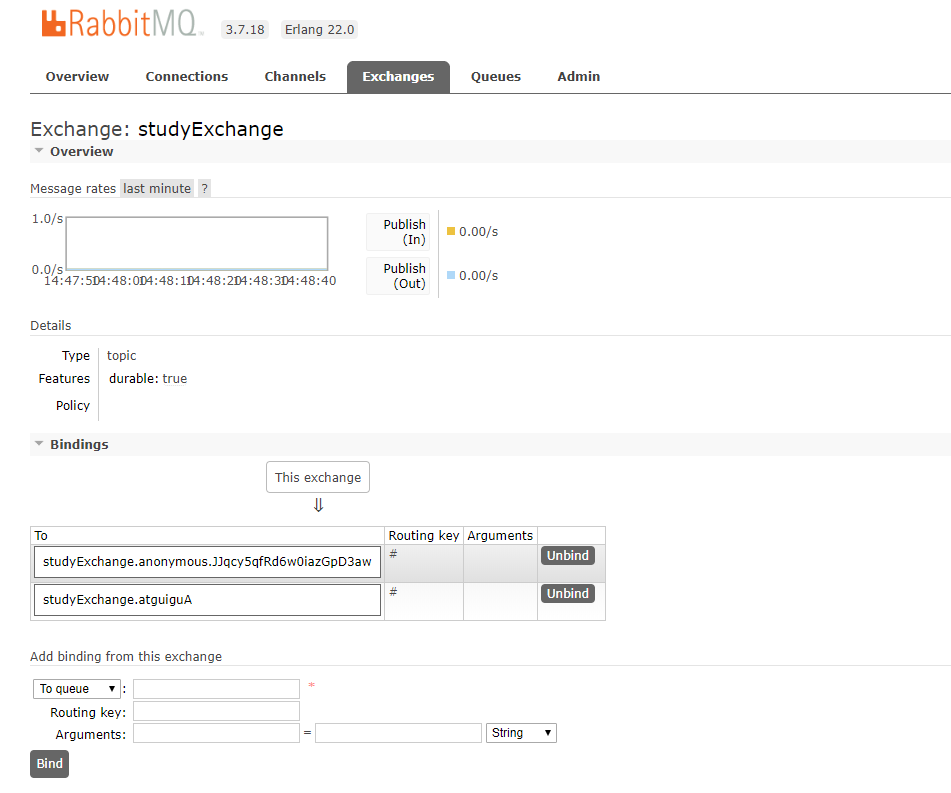Open the Connections tab
951x793 pixels.
tap(187, 76)
